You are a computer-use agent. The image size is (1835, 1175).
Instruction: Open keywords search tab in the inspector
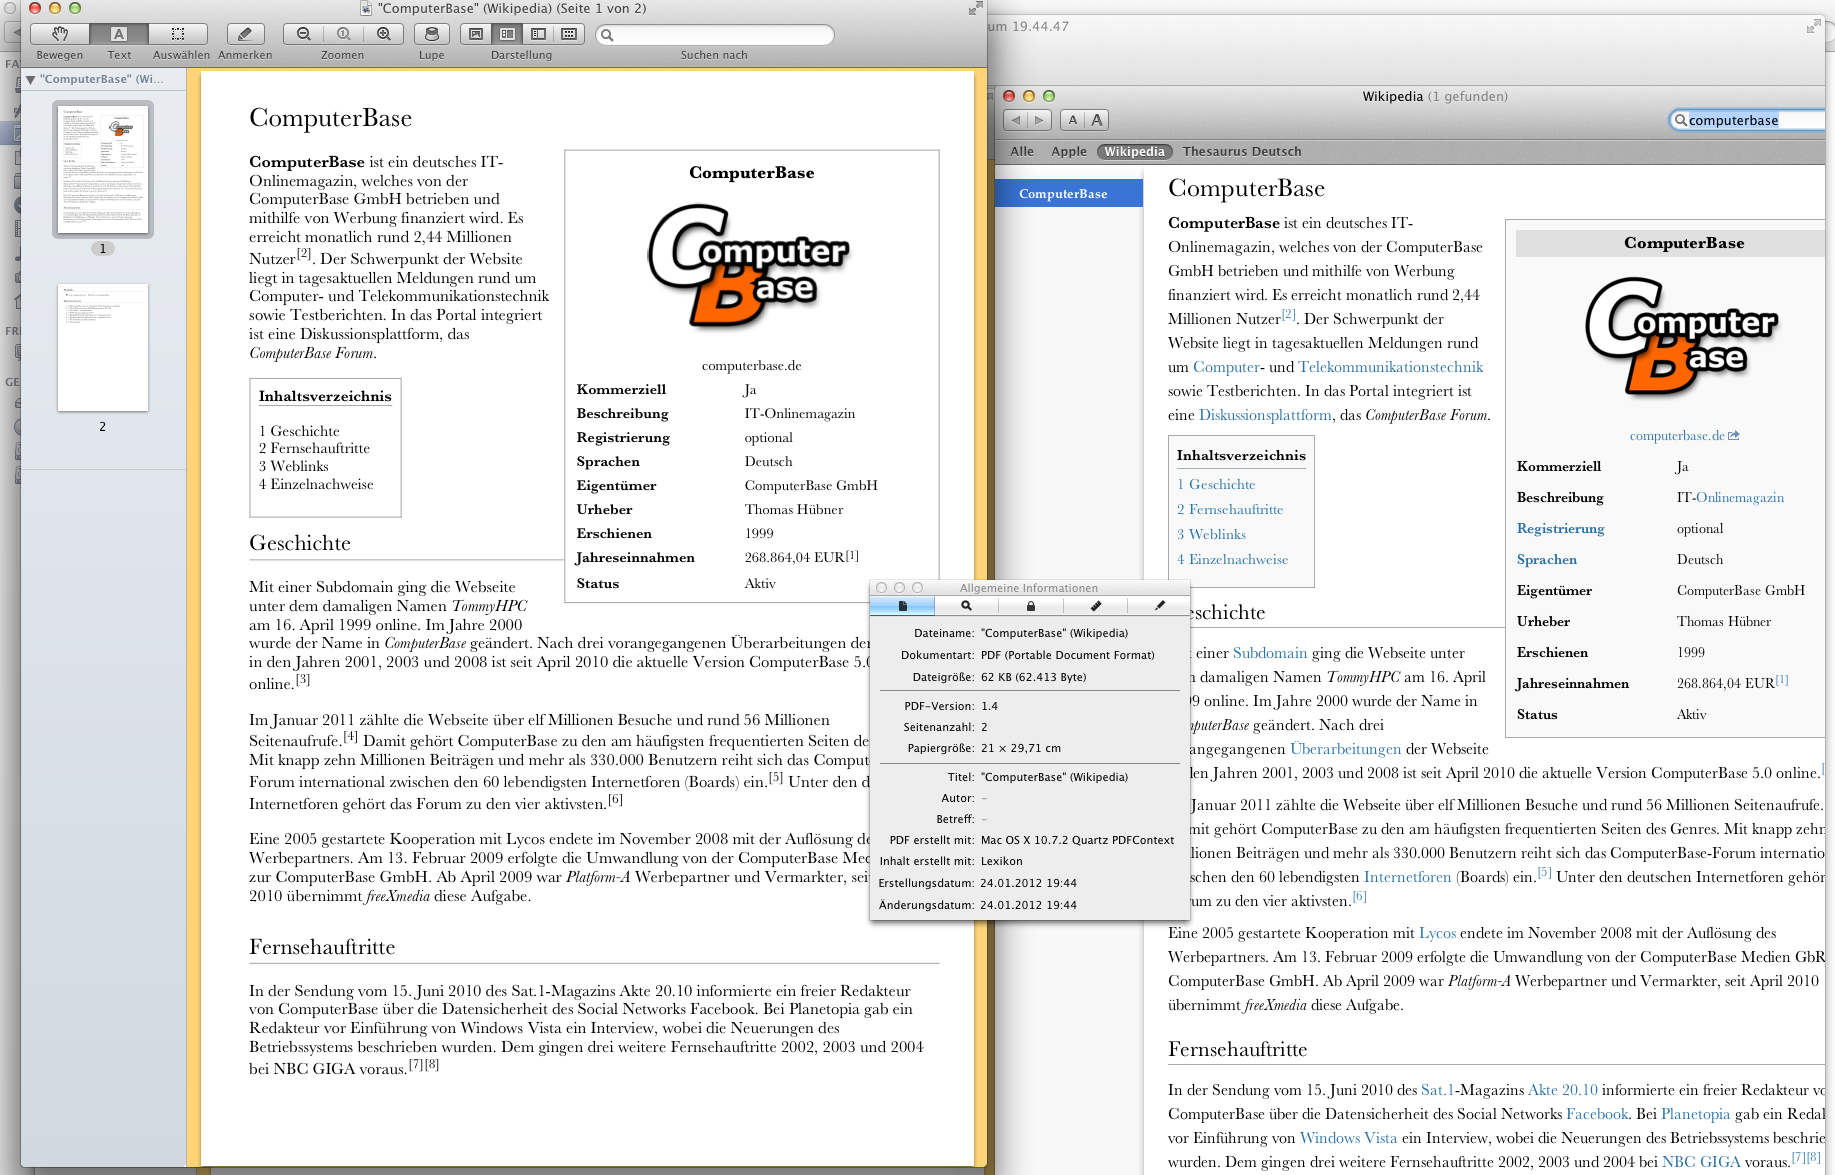pos(966,606)
